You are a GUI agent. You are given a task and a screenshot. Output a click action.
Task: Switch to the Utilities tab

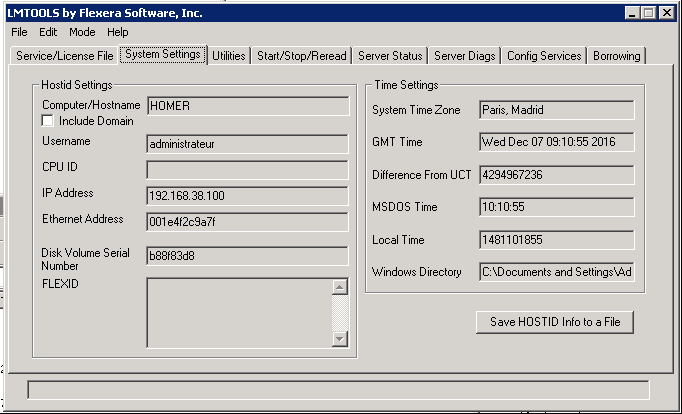229,56
